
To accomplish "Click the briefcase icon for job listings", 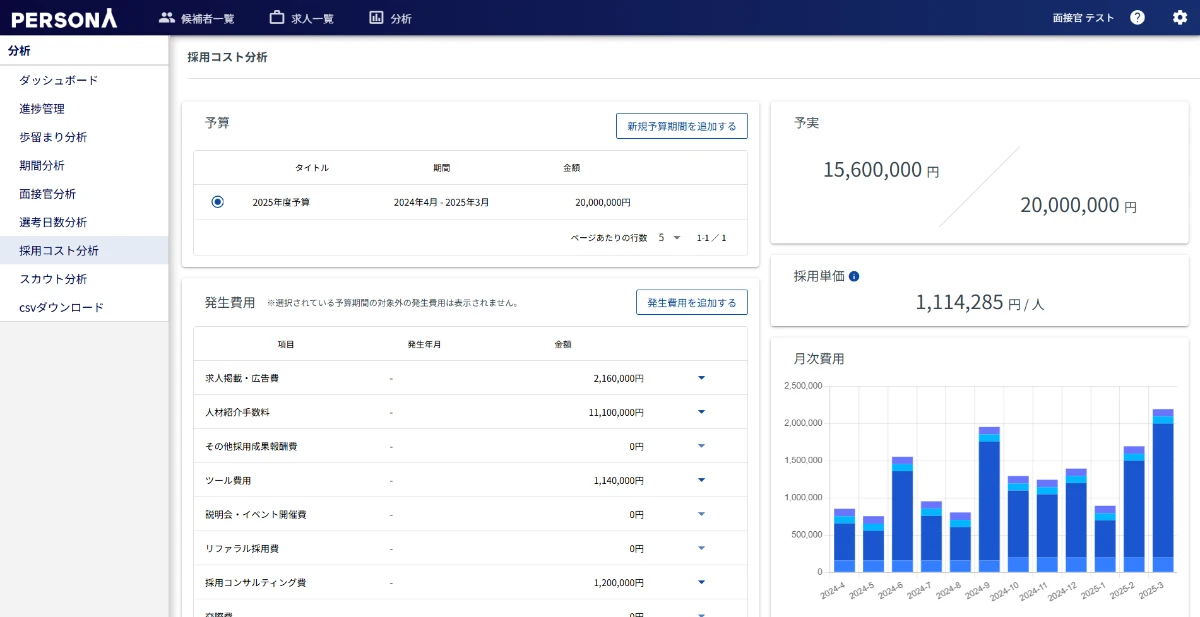I will 277,17.
